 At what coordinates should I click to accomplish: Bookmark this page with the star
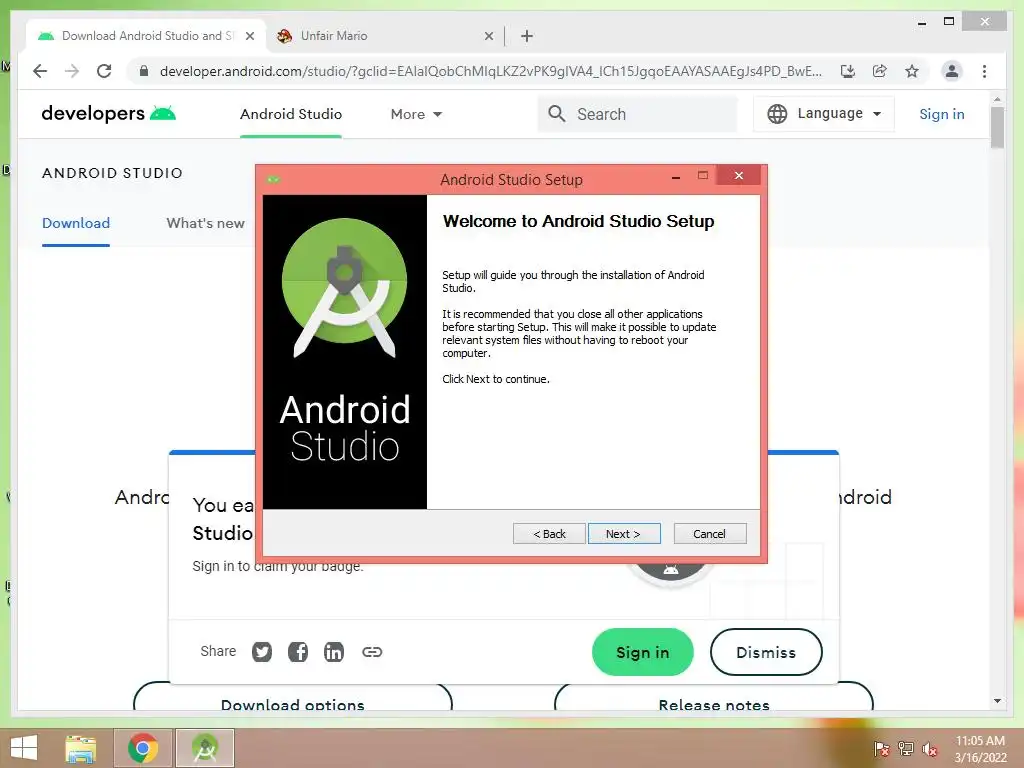click(x=912, y=71)
